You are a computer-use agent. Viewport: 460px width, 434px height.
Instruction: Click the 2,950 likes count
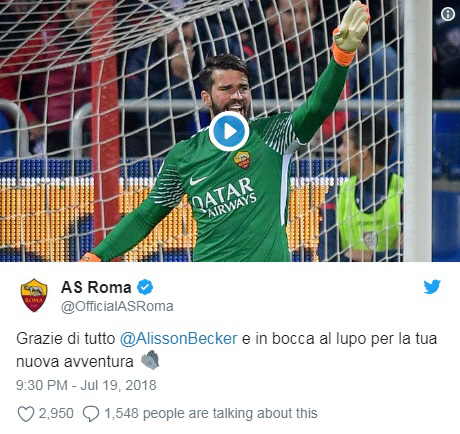coord(56,413)
